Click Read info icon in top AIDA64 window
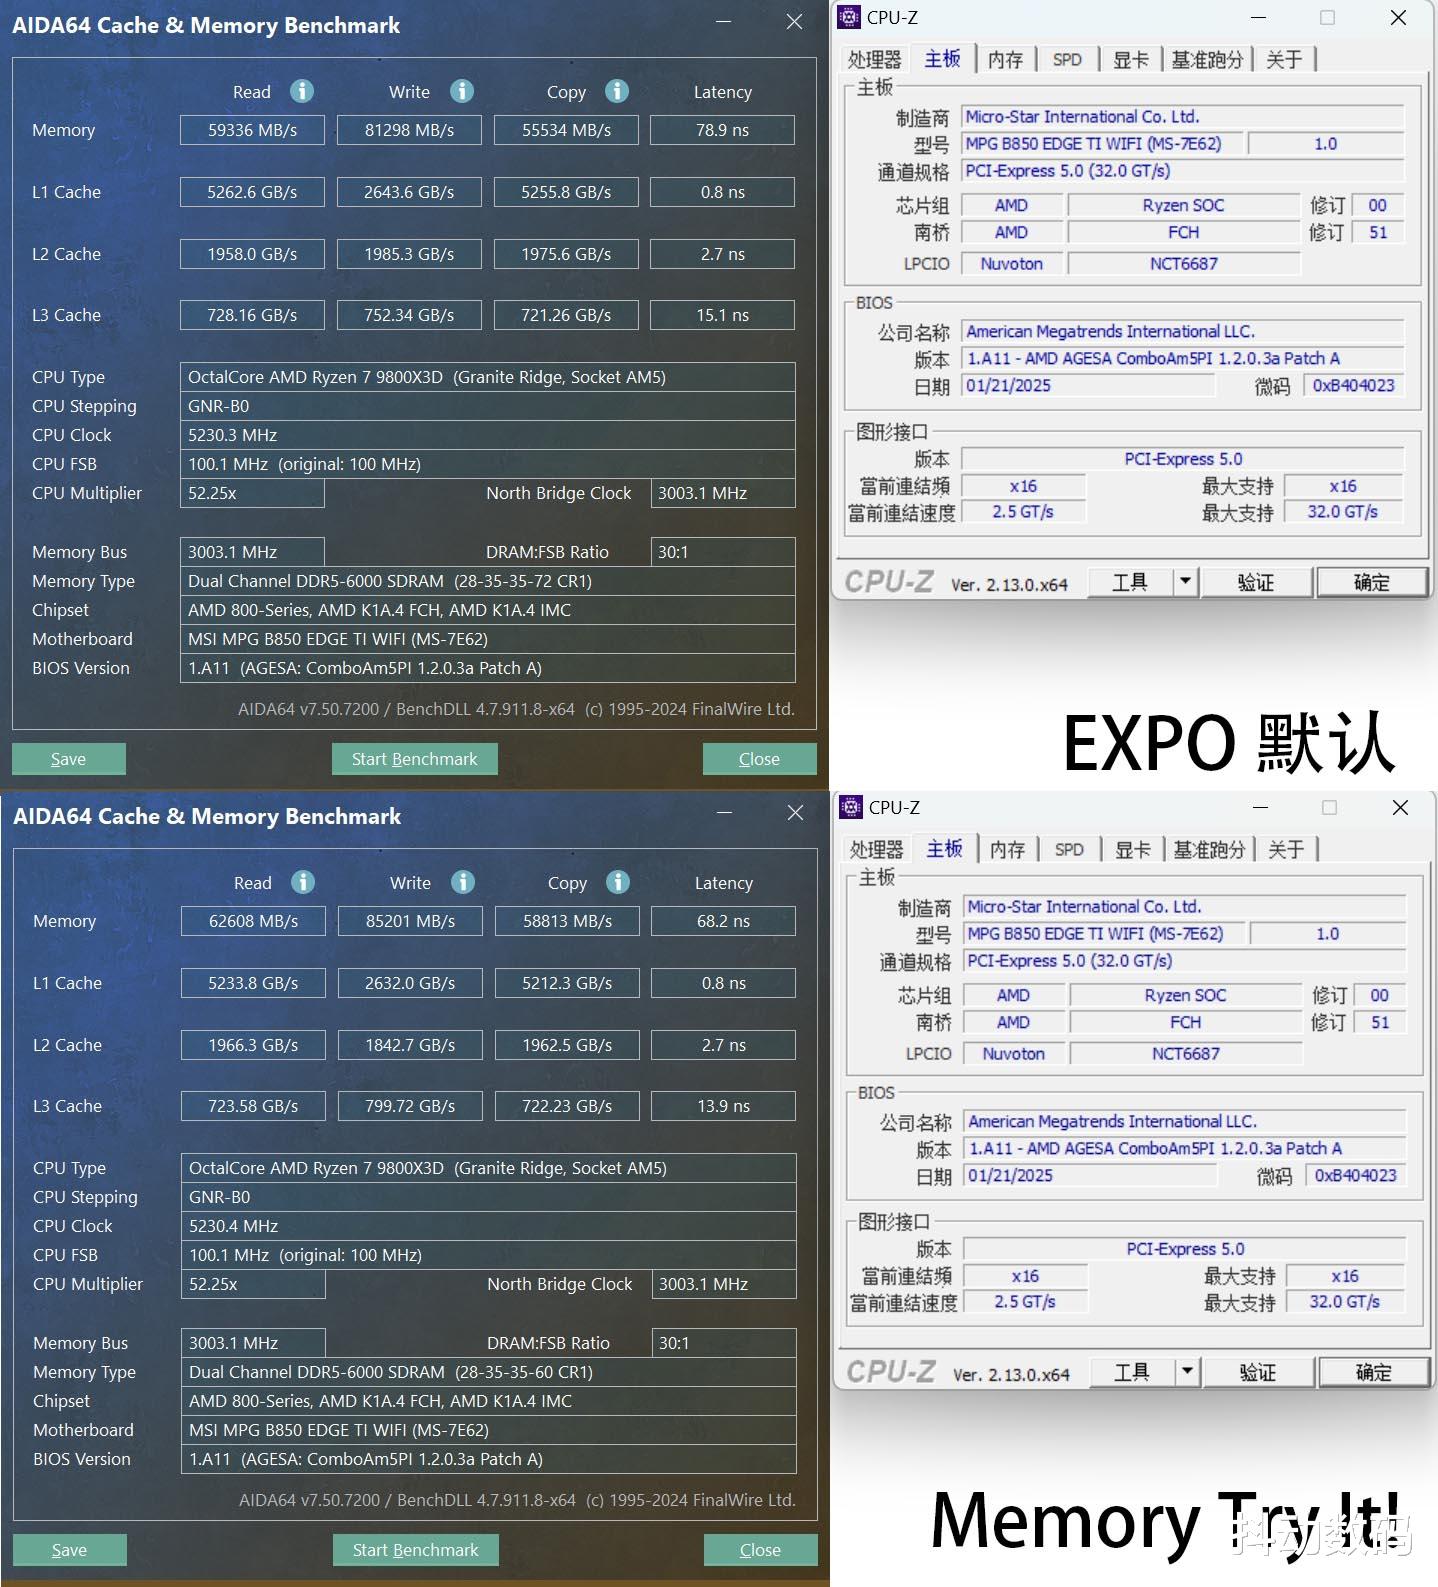Screen dimensions: 1438x1587 (x=302, y=91)
